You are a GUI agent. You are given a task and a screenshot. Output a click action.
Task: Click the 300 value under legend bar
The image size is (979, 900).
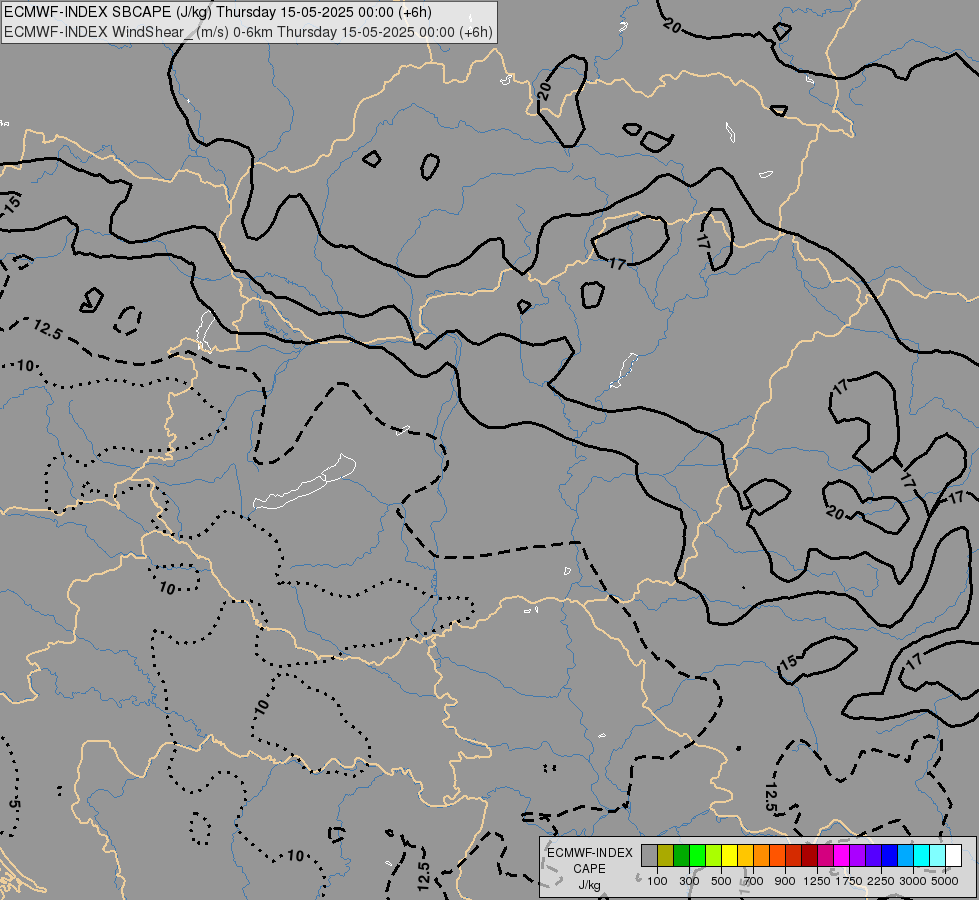pyautogui.click(x=689, y=881)
